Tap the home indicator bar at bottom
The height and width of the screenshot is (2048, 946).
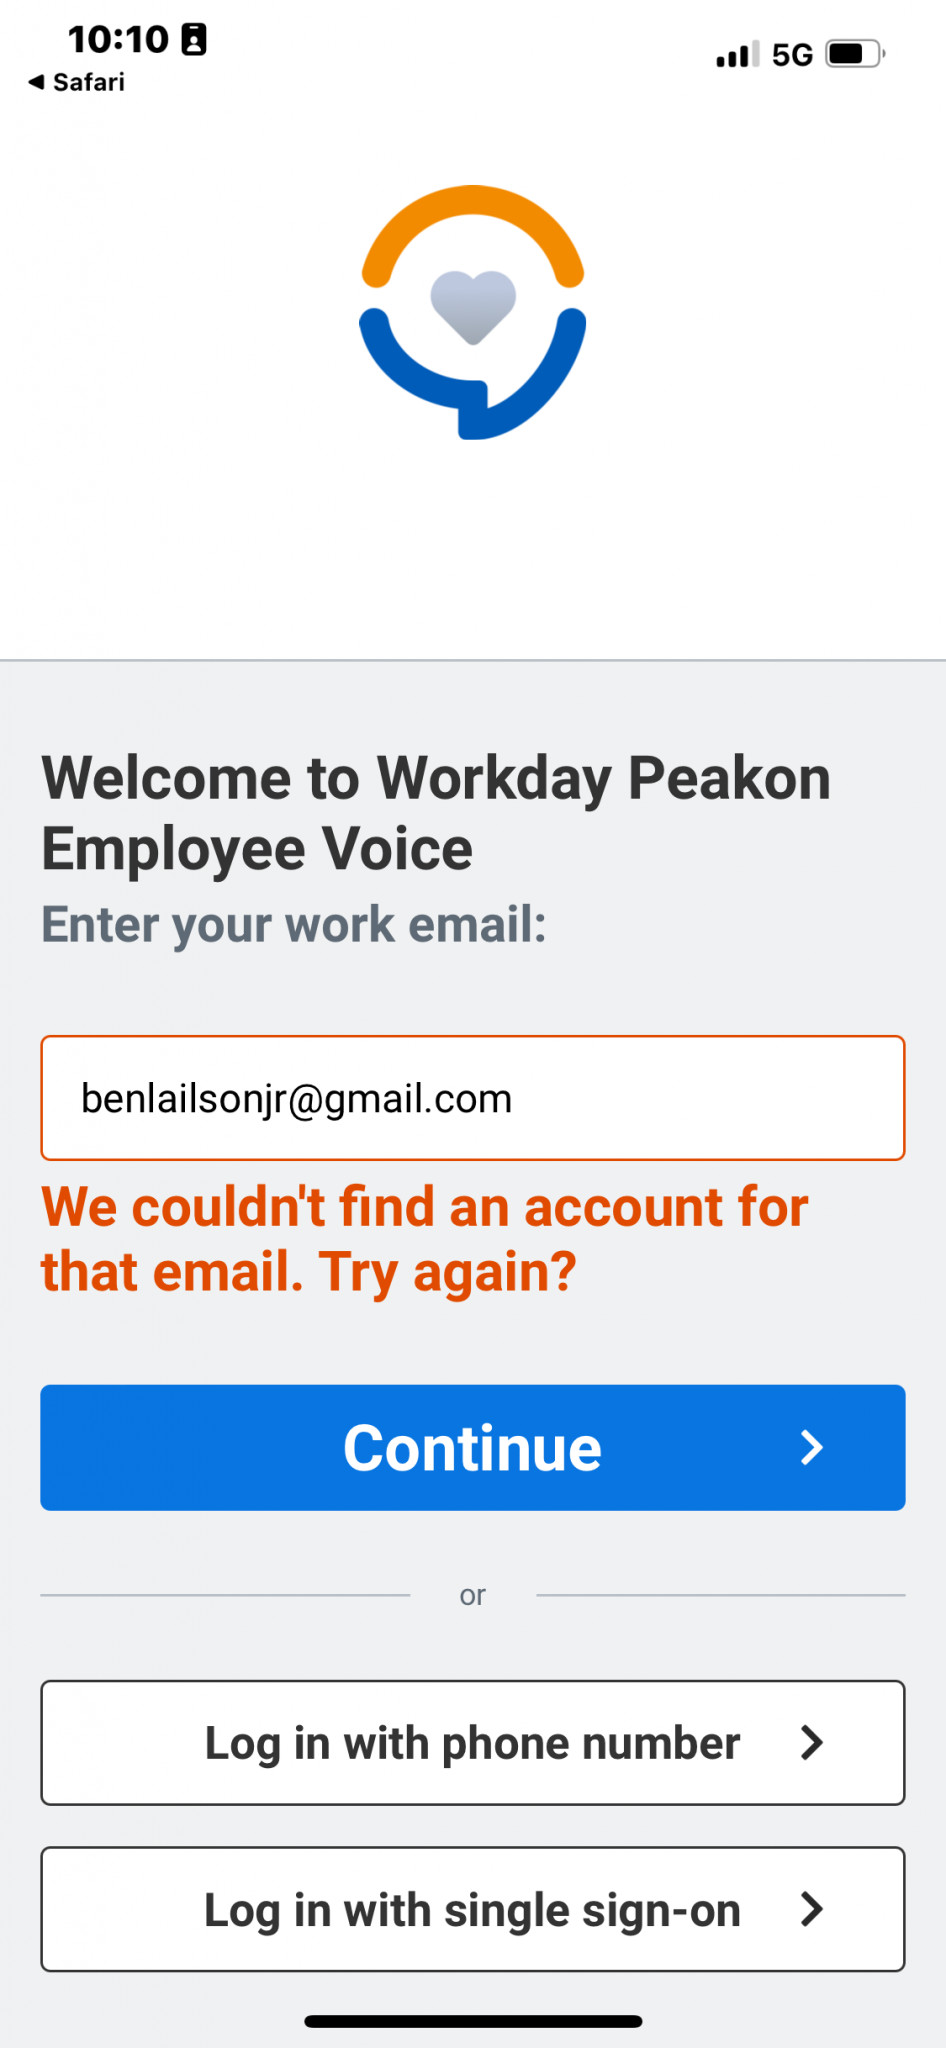pyautogui.click(x=473, y=2021)
